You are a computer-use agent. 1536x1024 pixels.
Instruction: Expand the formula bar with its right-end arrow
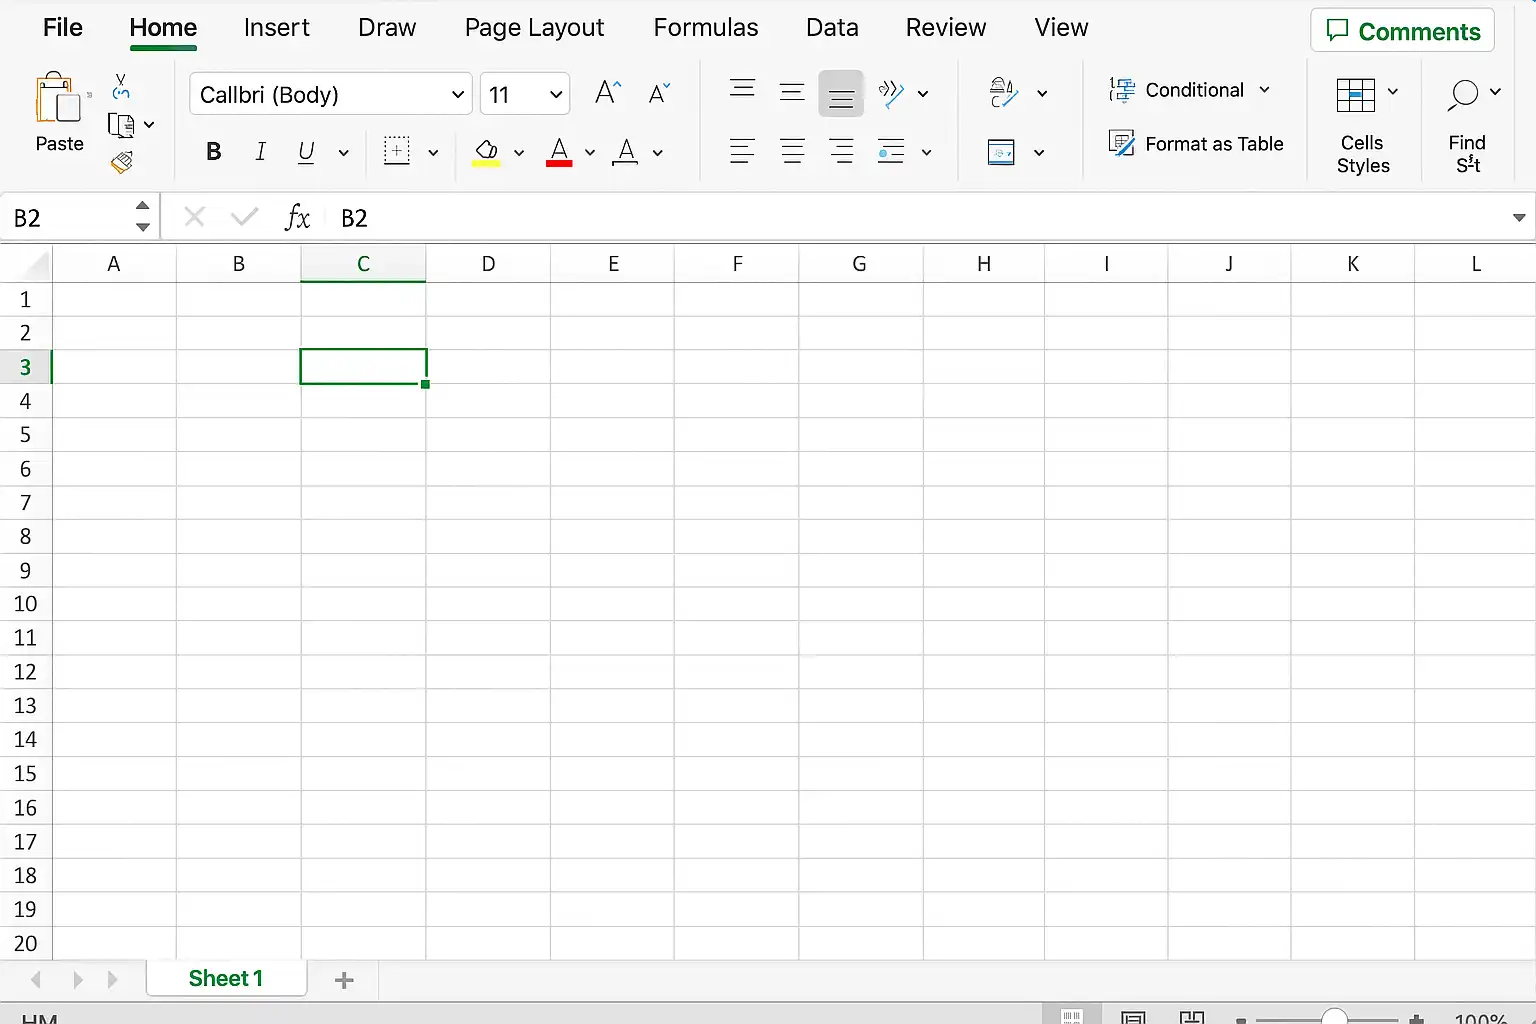click(x=1518, y=218)
